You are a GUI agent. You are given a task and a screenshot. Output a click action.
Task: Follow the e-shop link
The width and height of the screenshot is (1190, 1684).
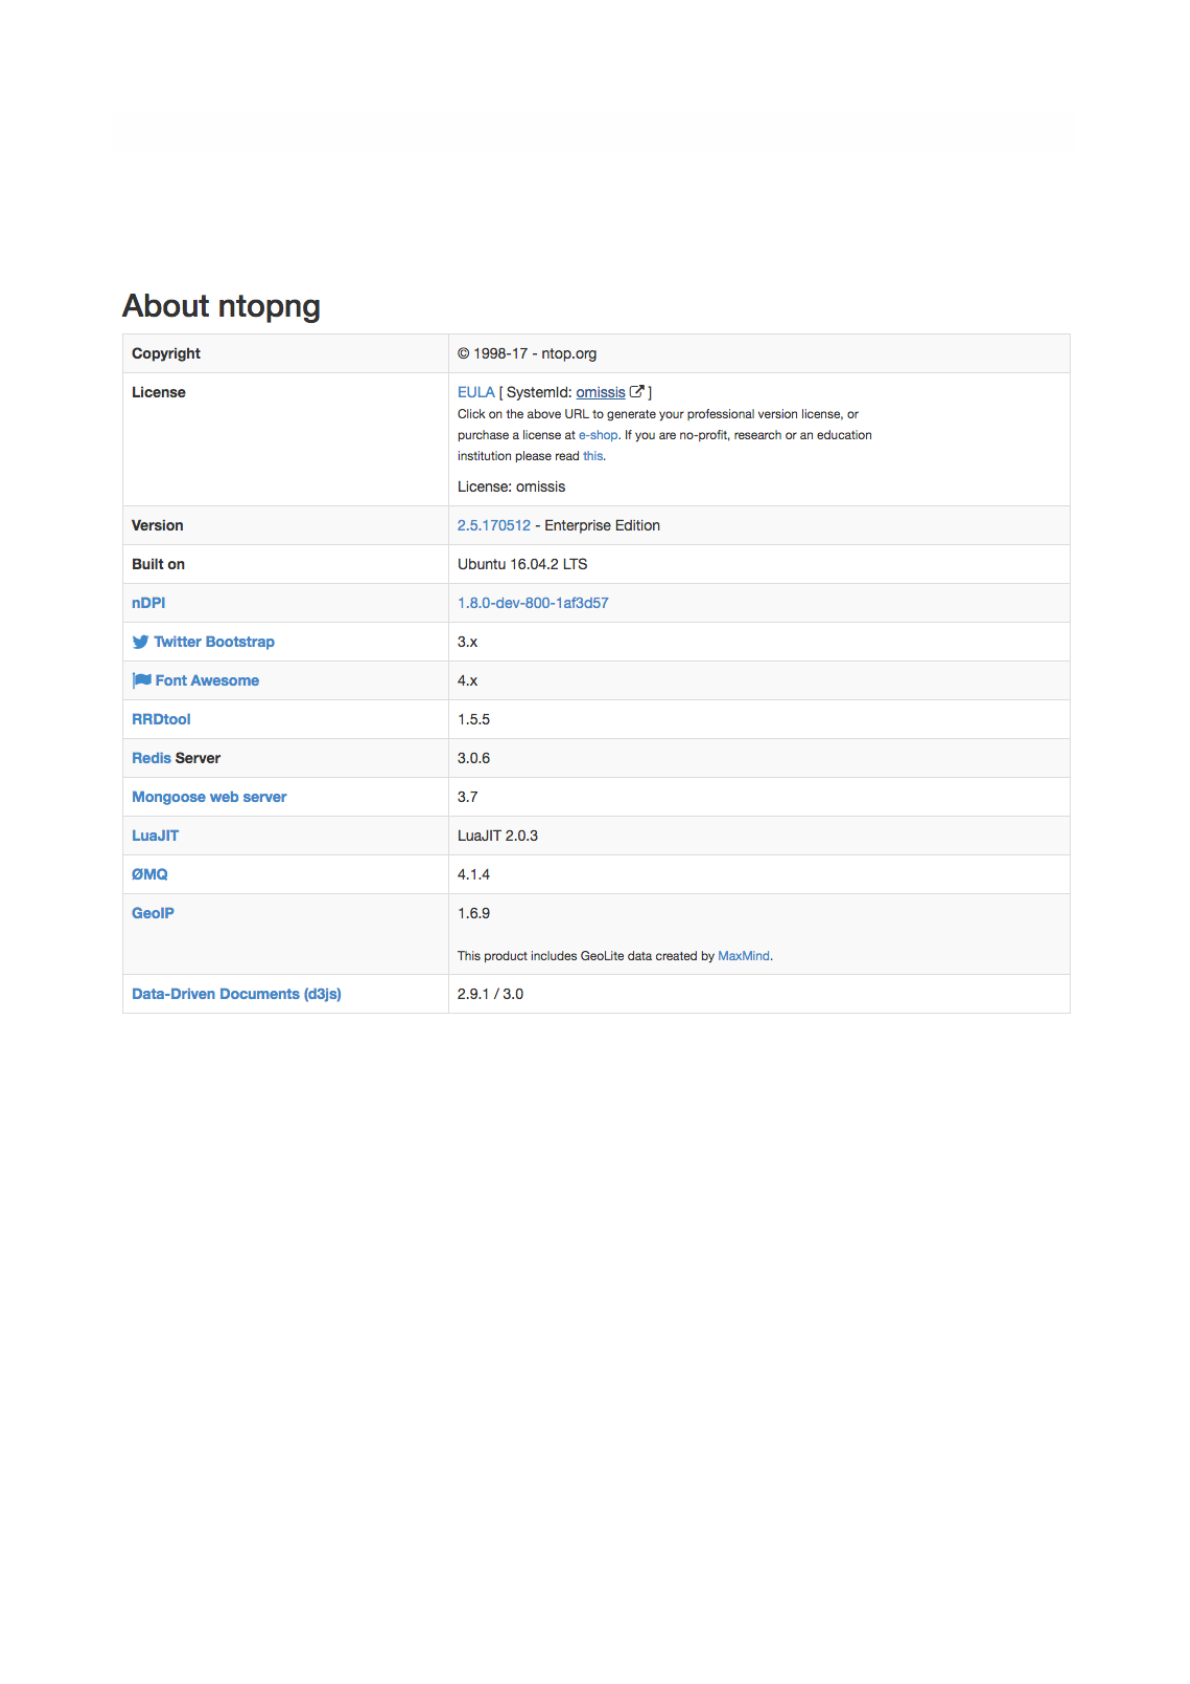[598, 435]
